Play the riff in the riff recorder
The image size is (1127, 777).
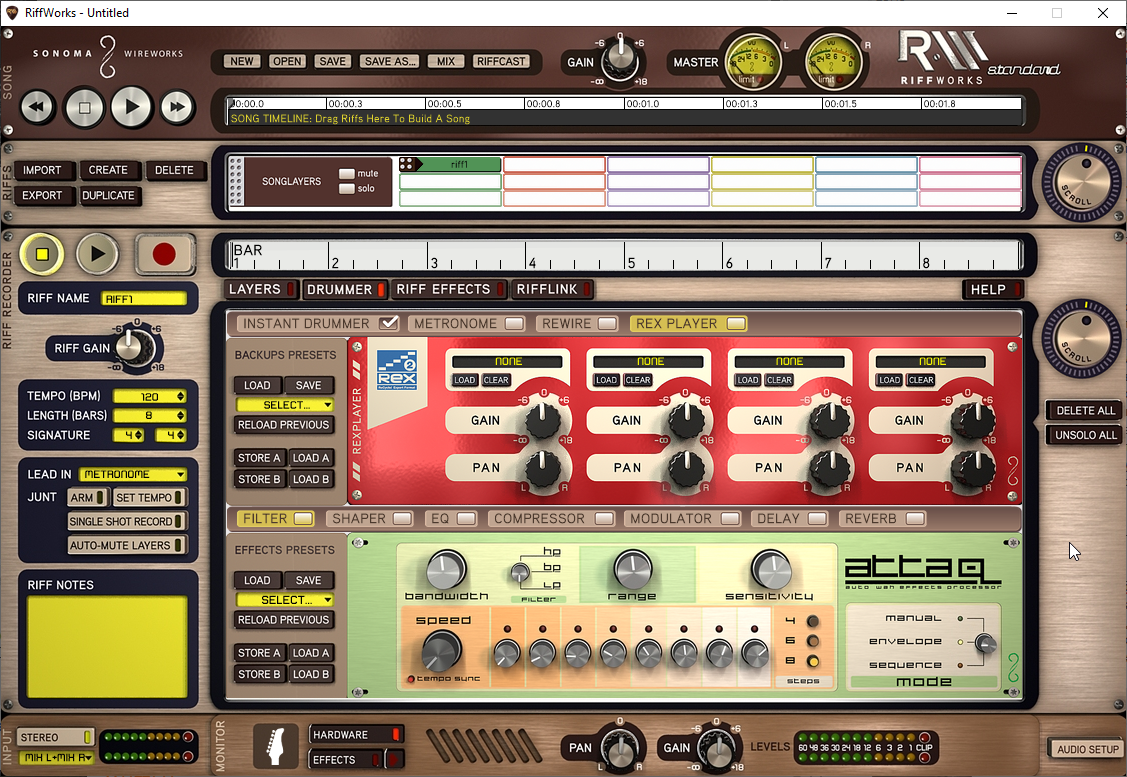(x=97, y=254)
